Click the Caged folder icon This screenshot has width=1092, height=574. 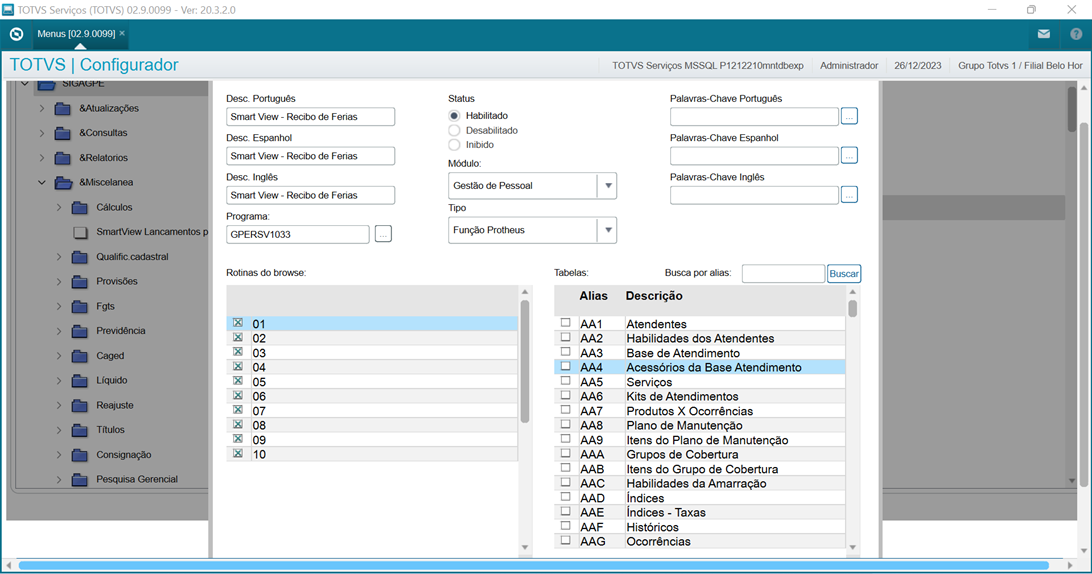pos(80,356)
